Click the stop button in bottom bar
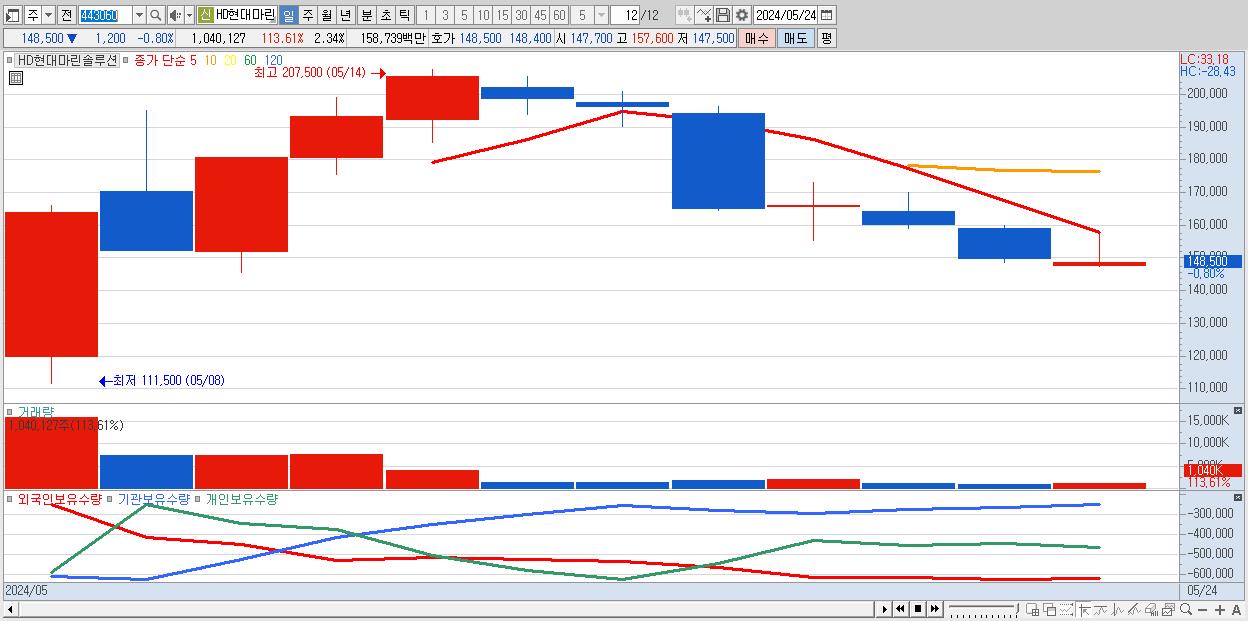The height and width of the screenshot is (621, 1248). 917,609
